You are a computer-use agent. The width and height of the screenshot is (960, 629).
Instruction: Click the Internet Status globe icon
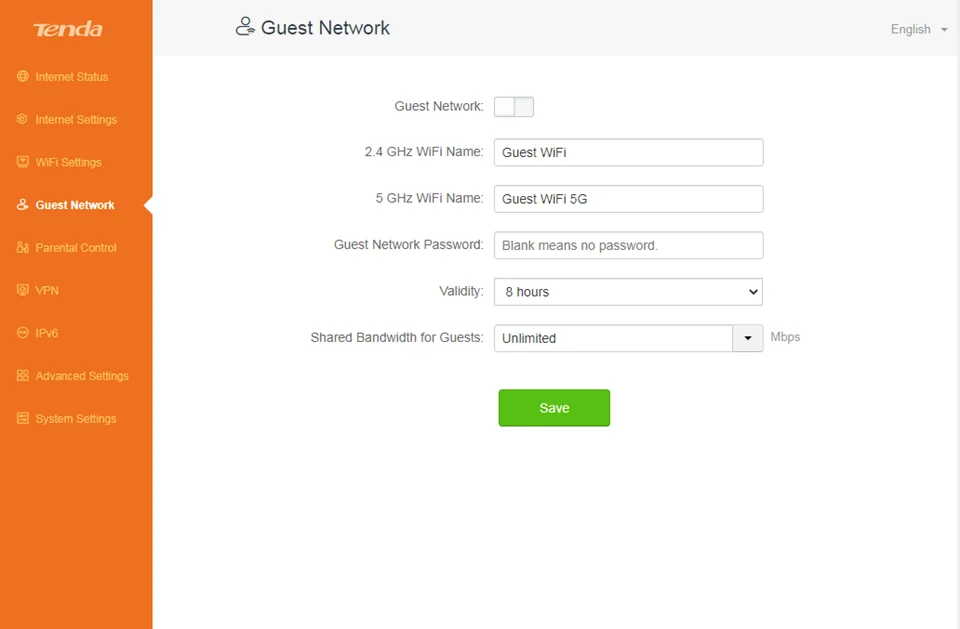tap(22, 77)
